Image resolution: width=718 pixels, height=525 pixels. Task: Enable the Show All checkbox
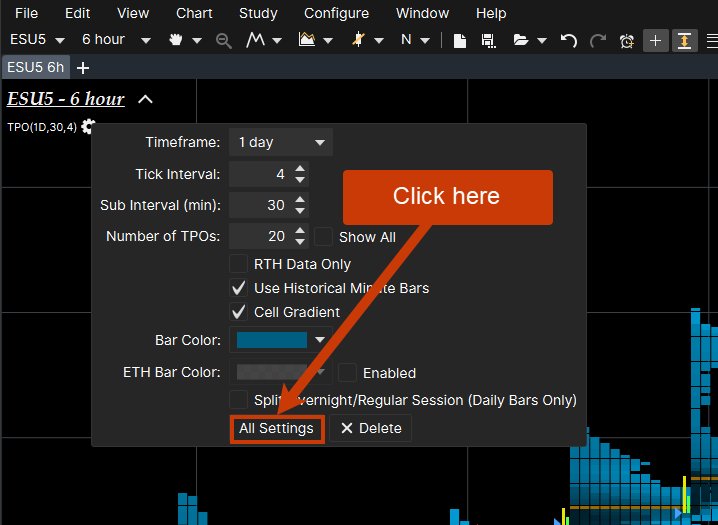click(x=324, y=237)
